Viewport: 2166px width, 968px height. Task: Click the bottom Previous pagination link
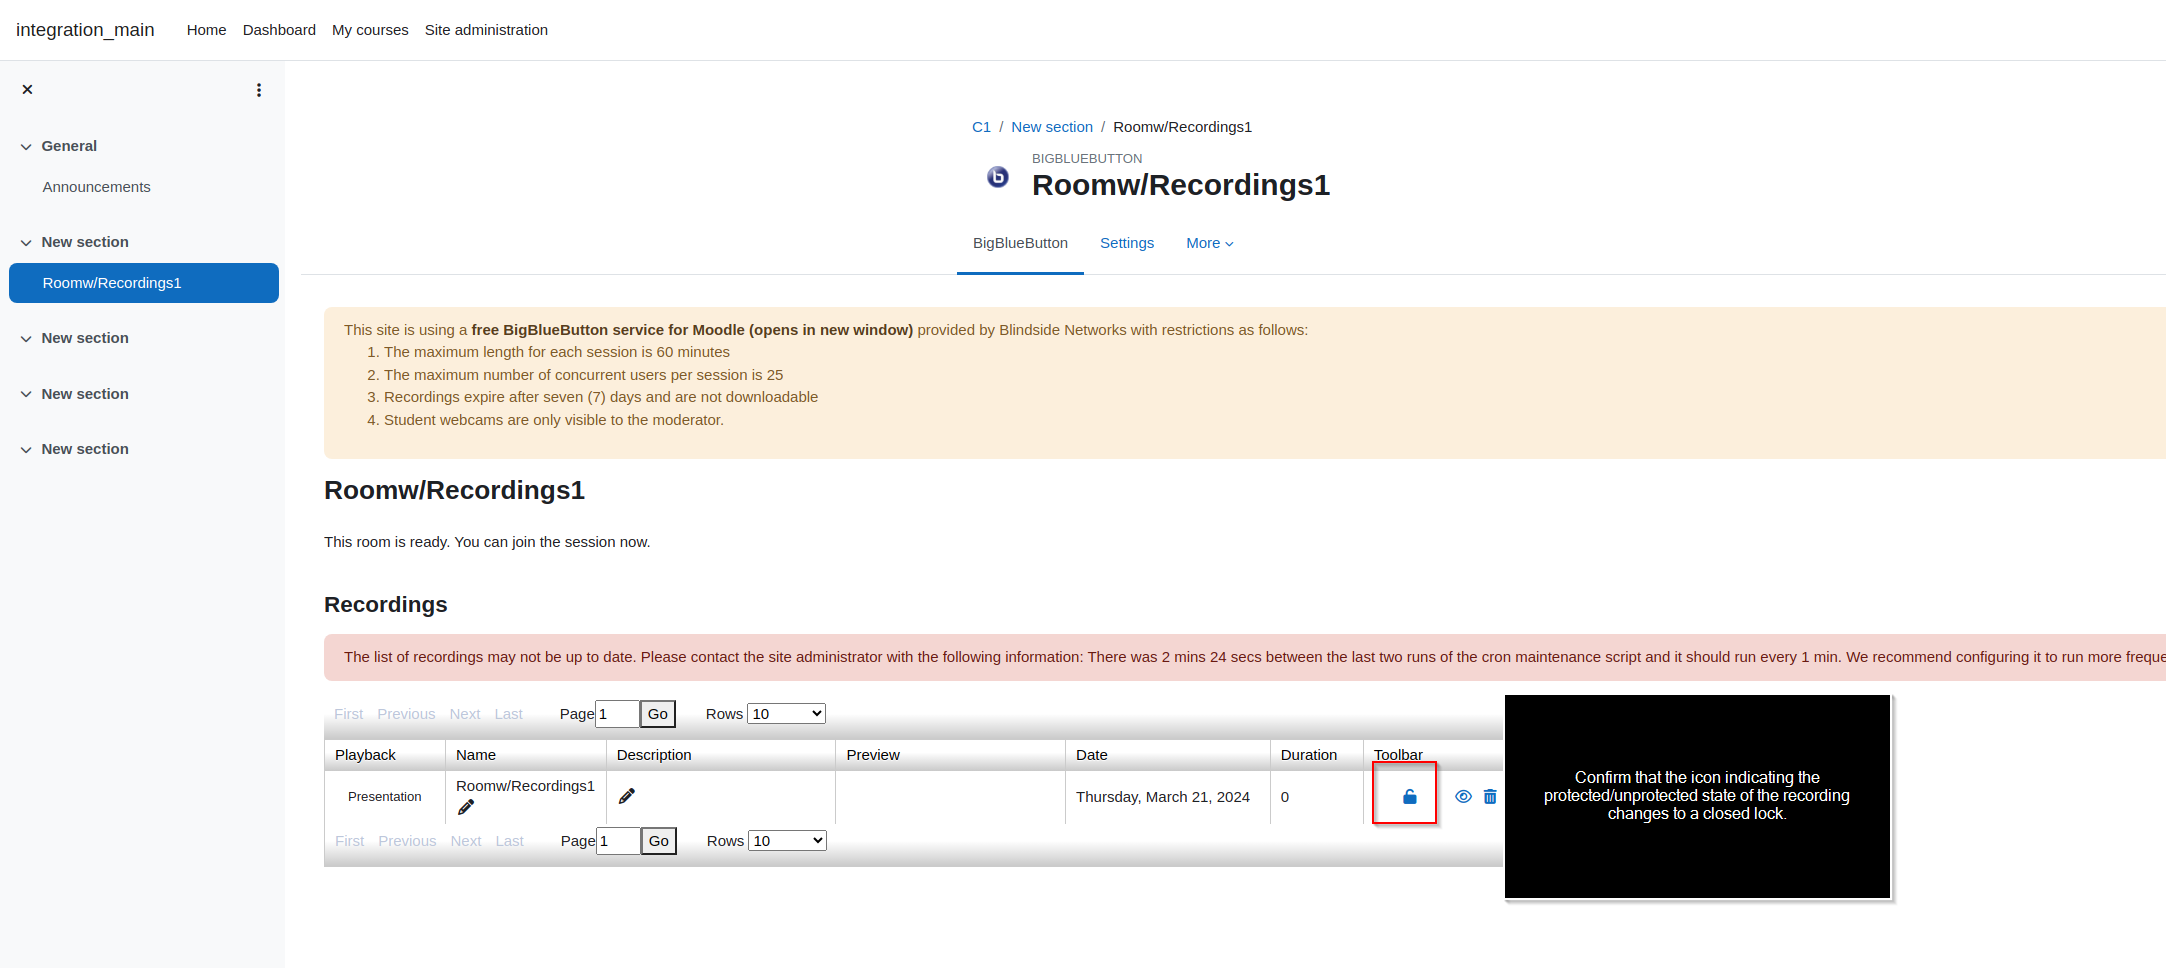tap(407, 841)
